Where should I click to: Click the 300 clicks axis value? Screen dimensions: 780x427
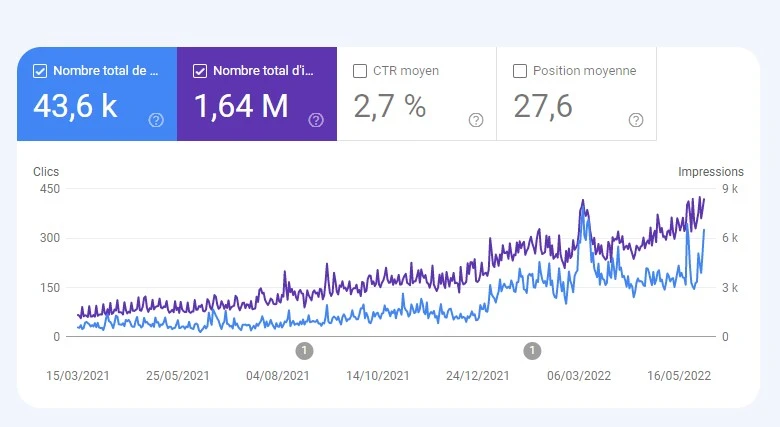[50, 238]
